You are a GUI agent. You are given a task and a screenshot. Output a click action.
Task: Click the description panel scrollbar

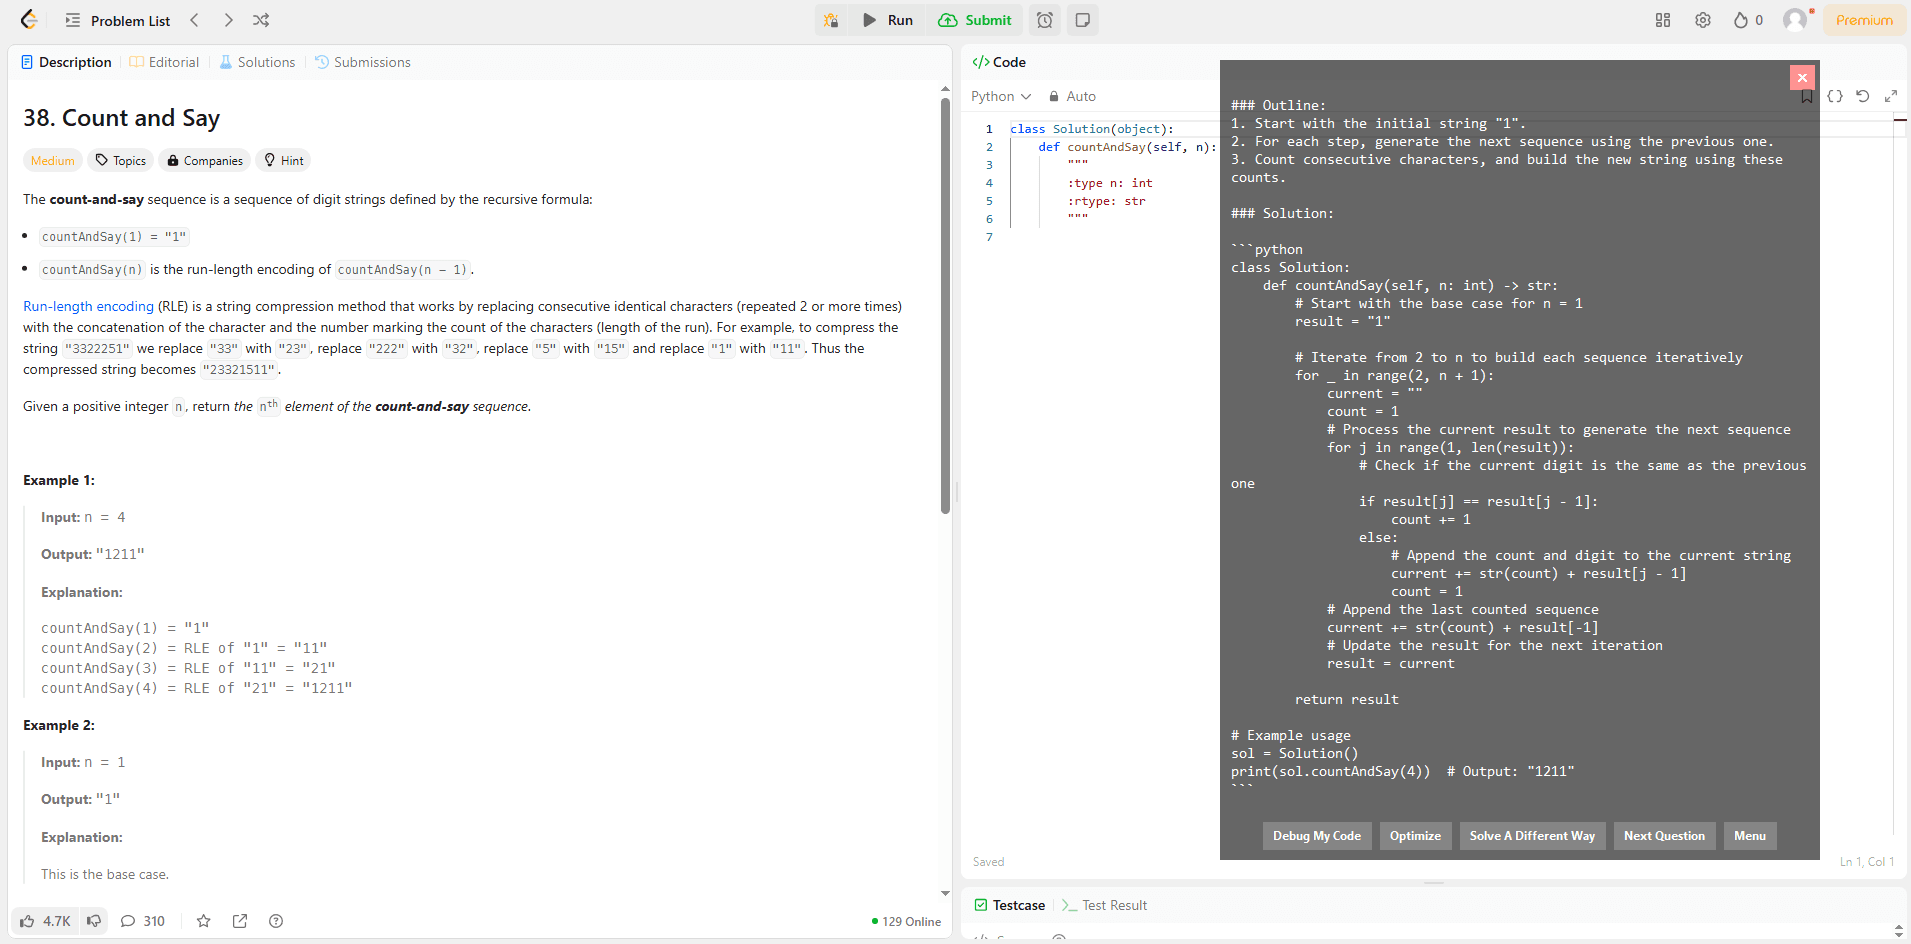945,305
